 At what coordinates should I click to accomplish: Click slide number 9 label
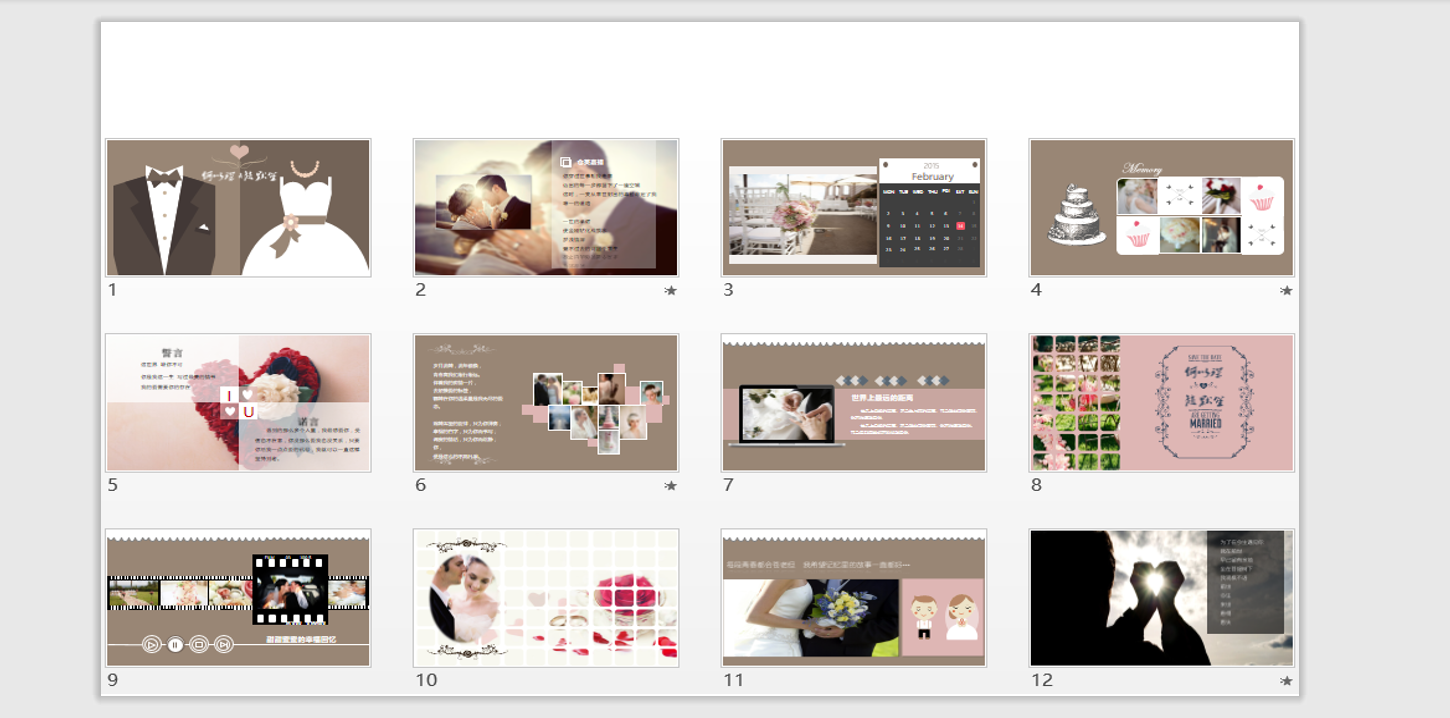coord(113,680)
